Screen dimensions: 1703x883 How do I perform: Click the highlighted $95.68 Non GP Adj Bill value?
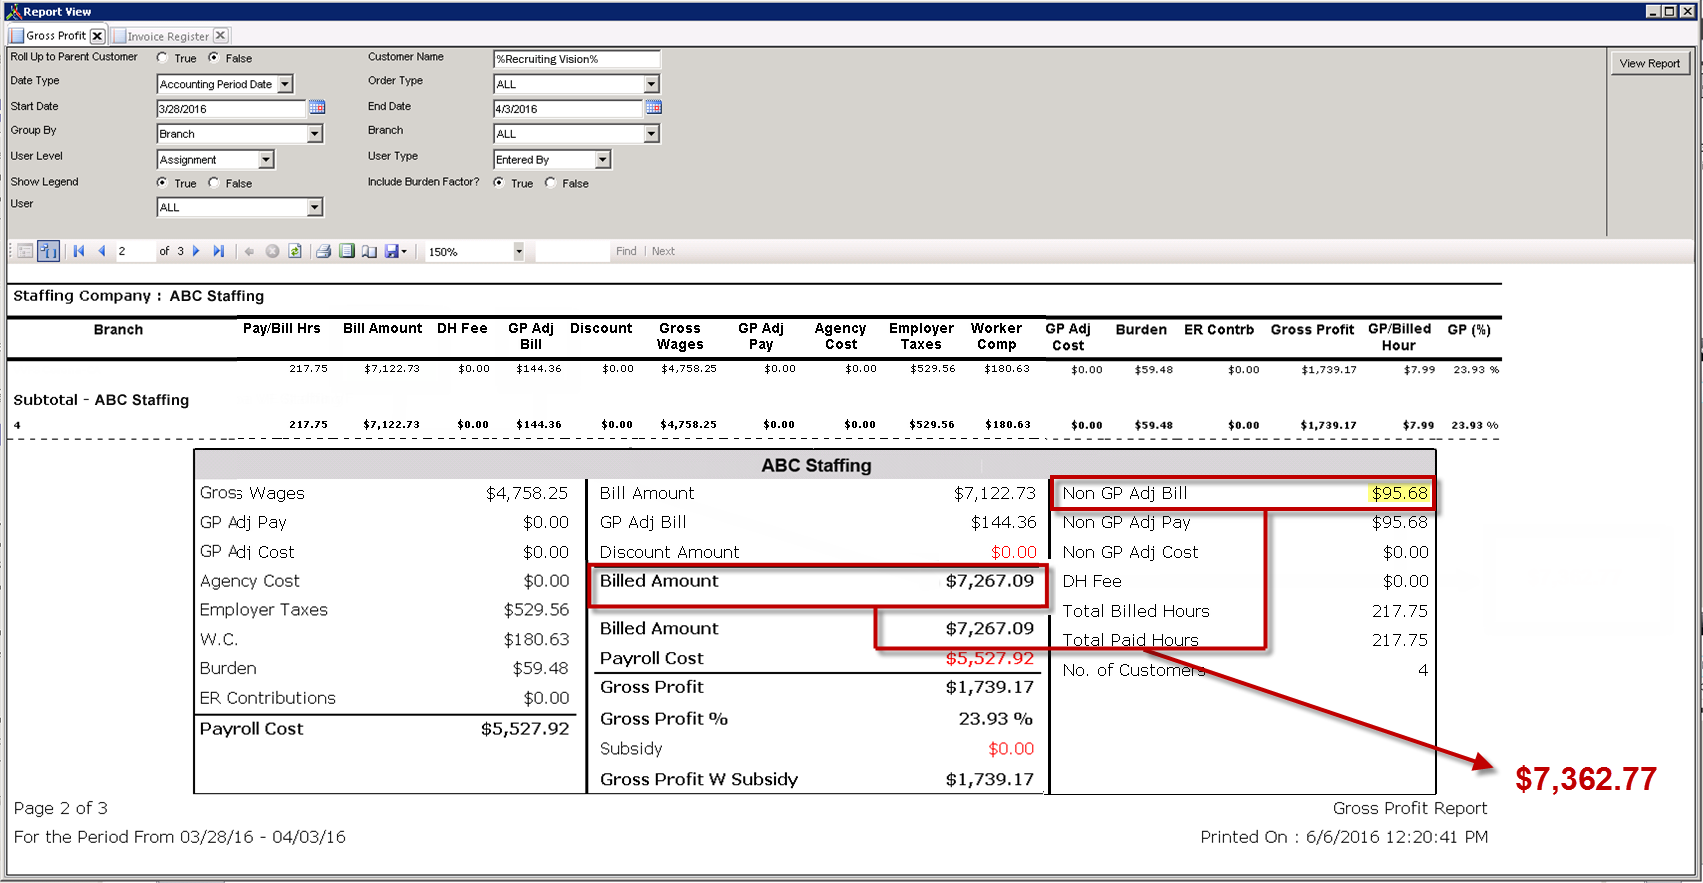pos(1399,493)
